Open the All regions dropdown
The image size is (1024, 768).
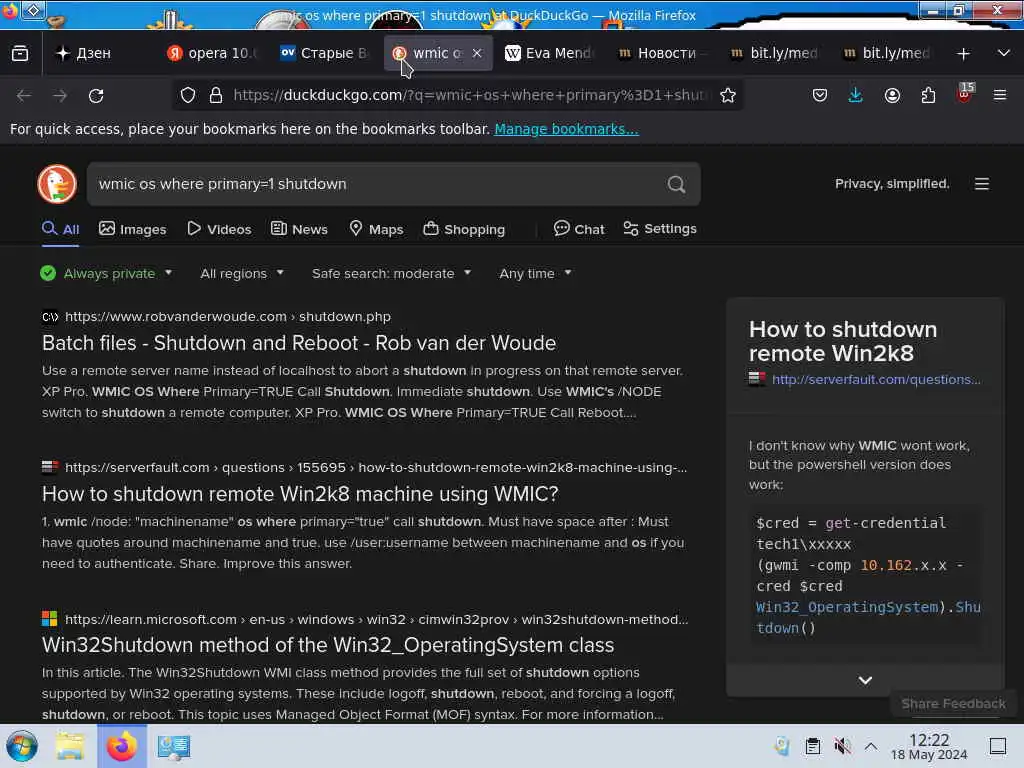point(242,274)
